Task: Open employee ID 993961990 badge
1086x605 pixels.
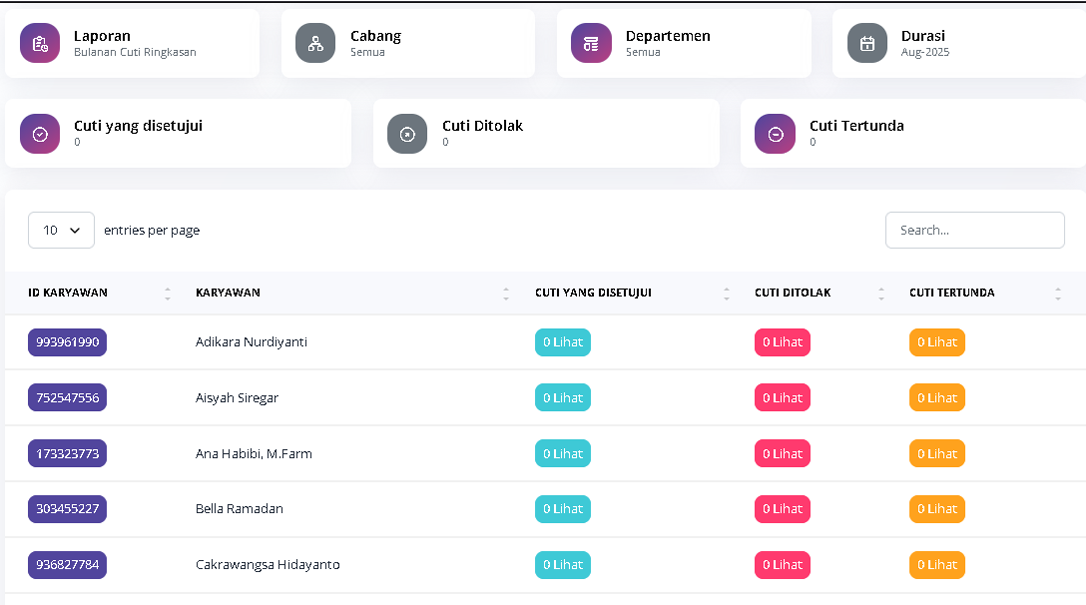Action: 67,342
